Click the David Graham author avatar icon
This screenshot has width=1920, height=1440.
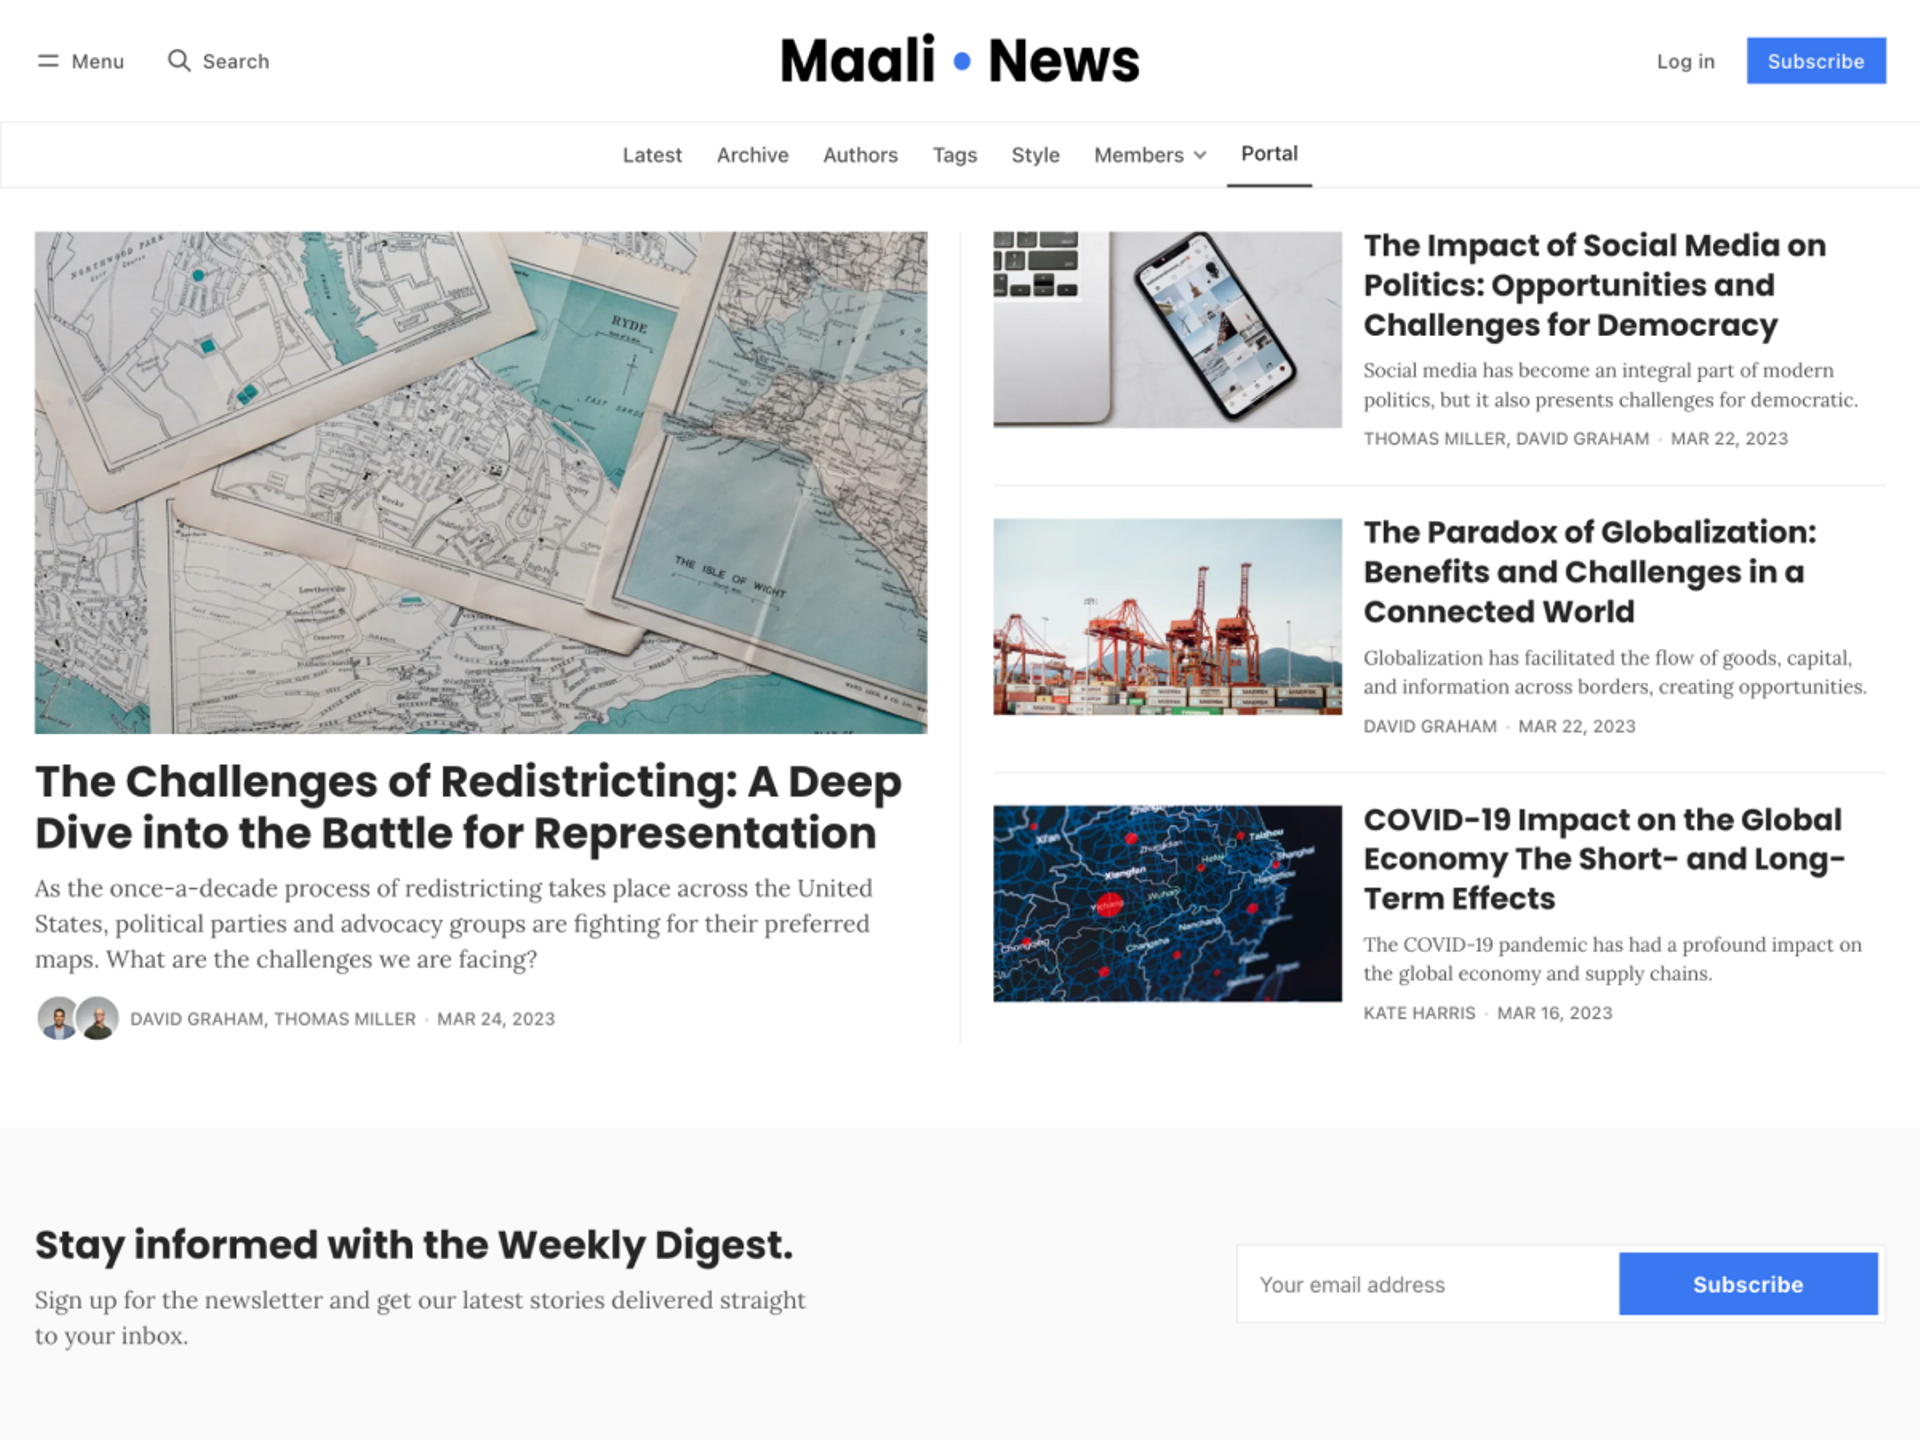coord(57,1018)
